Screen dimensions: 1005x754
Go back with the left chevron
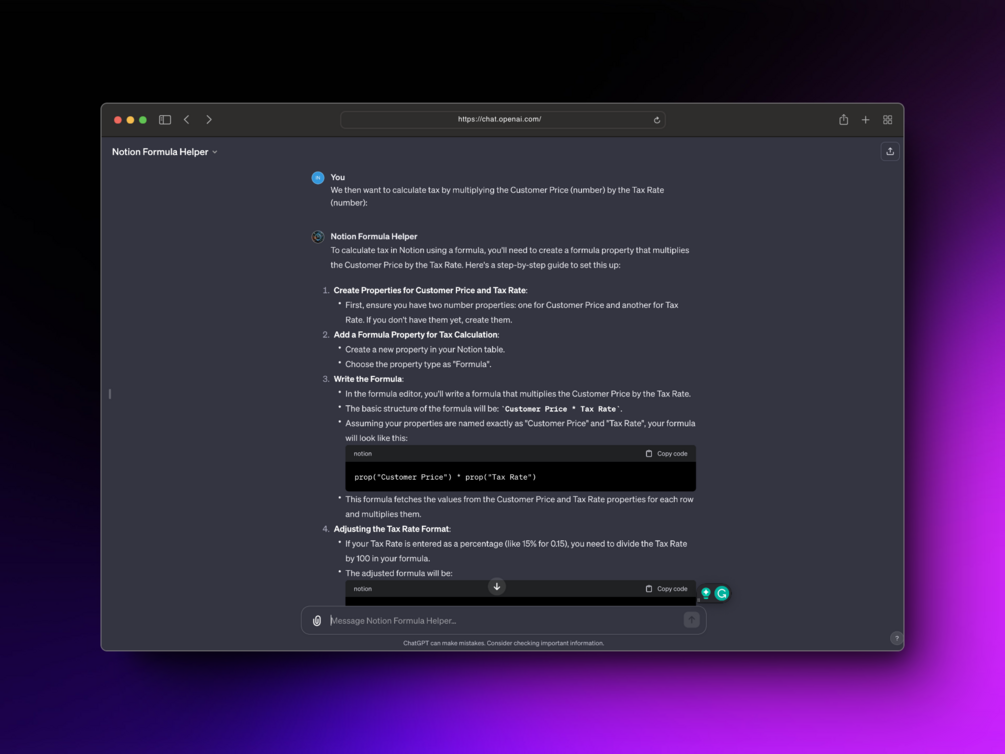[187, 120]
